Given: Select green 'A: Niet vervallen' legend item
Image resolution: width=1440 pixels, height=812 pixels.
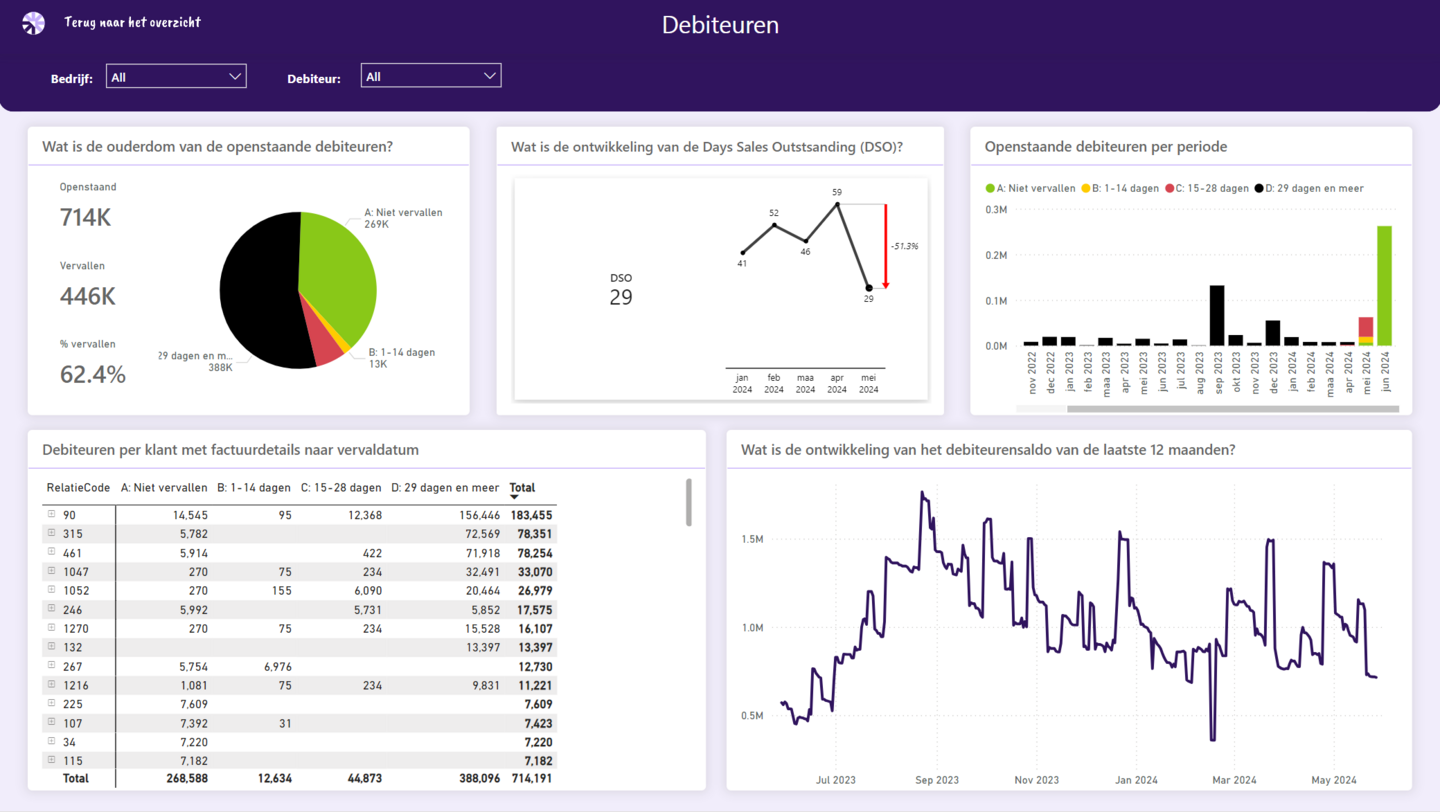Looking at the screenshot, I should [x=1030, y=188].
